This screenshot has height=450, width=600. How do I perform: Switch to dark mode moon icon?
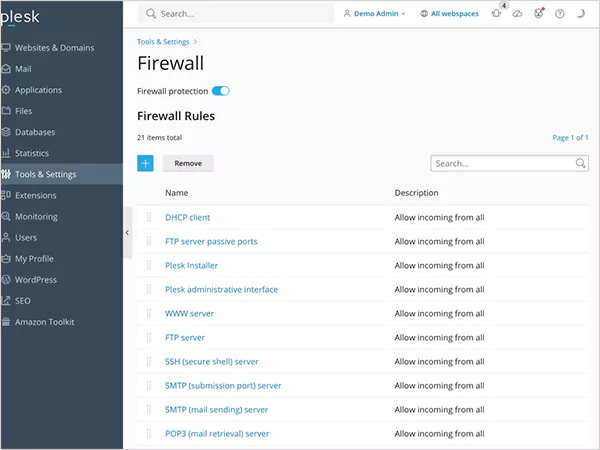(581, 14)
